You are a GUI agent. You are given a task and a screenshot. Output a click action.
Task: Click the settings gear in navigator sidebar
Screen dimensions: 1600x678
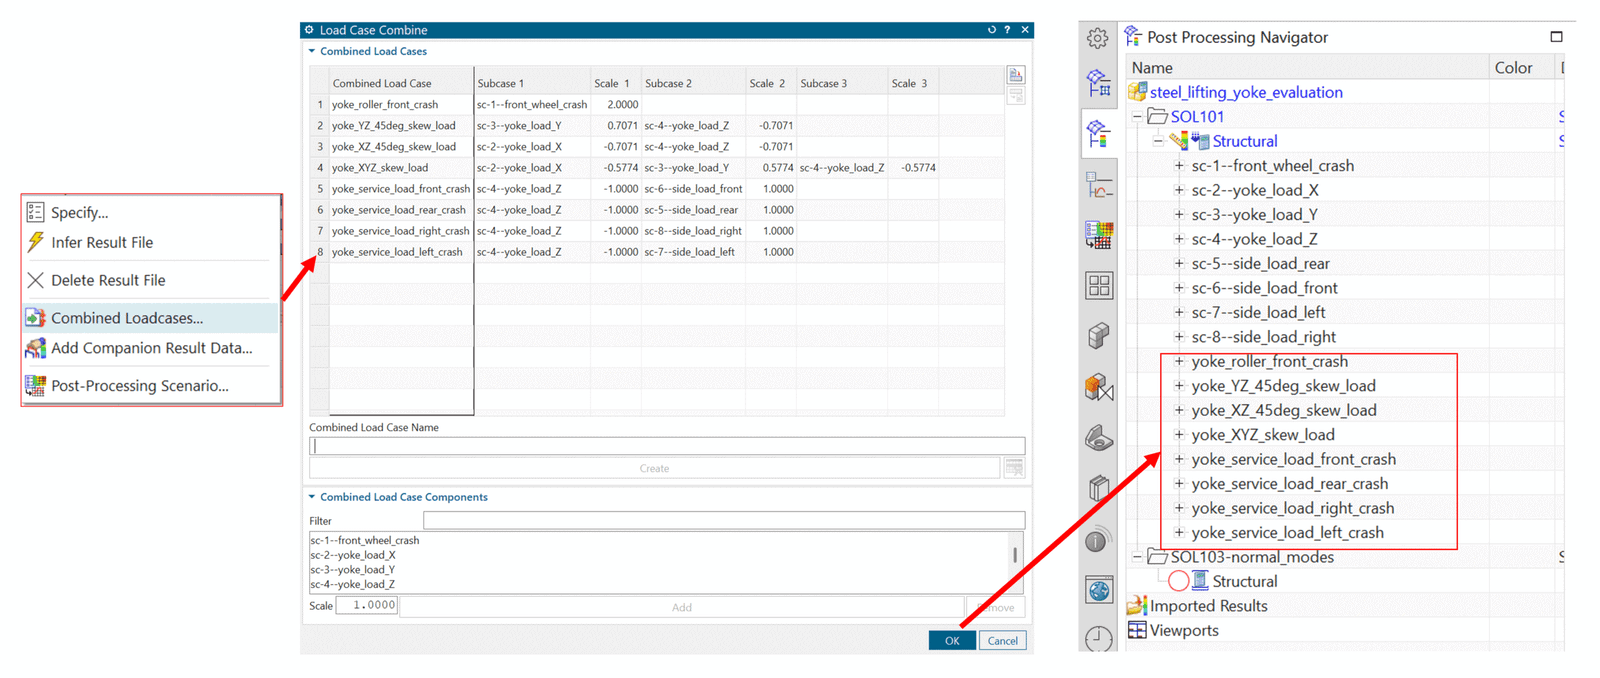(1098, 38)
